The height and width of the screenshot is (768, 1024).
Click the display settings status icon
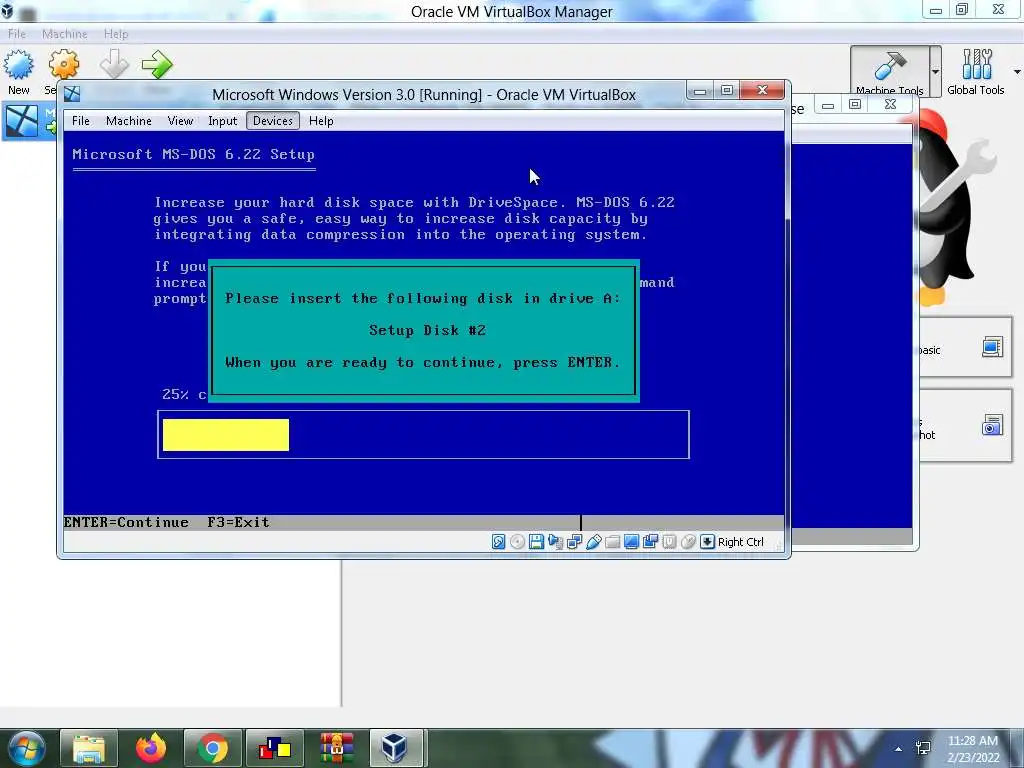pos(632,541)
